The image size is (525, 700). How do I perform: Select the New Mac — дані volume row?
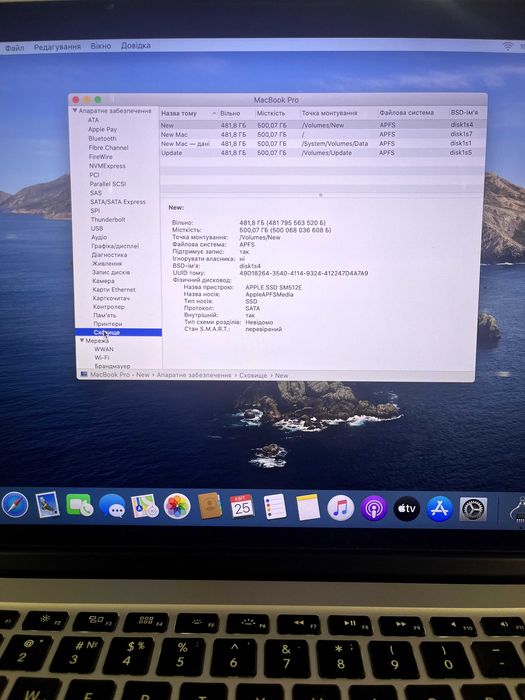click(x=321, y=143)
